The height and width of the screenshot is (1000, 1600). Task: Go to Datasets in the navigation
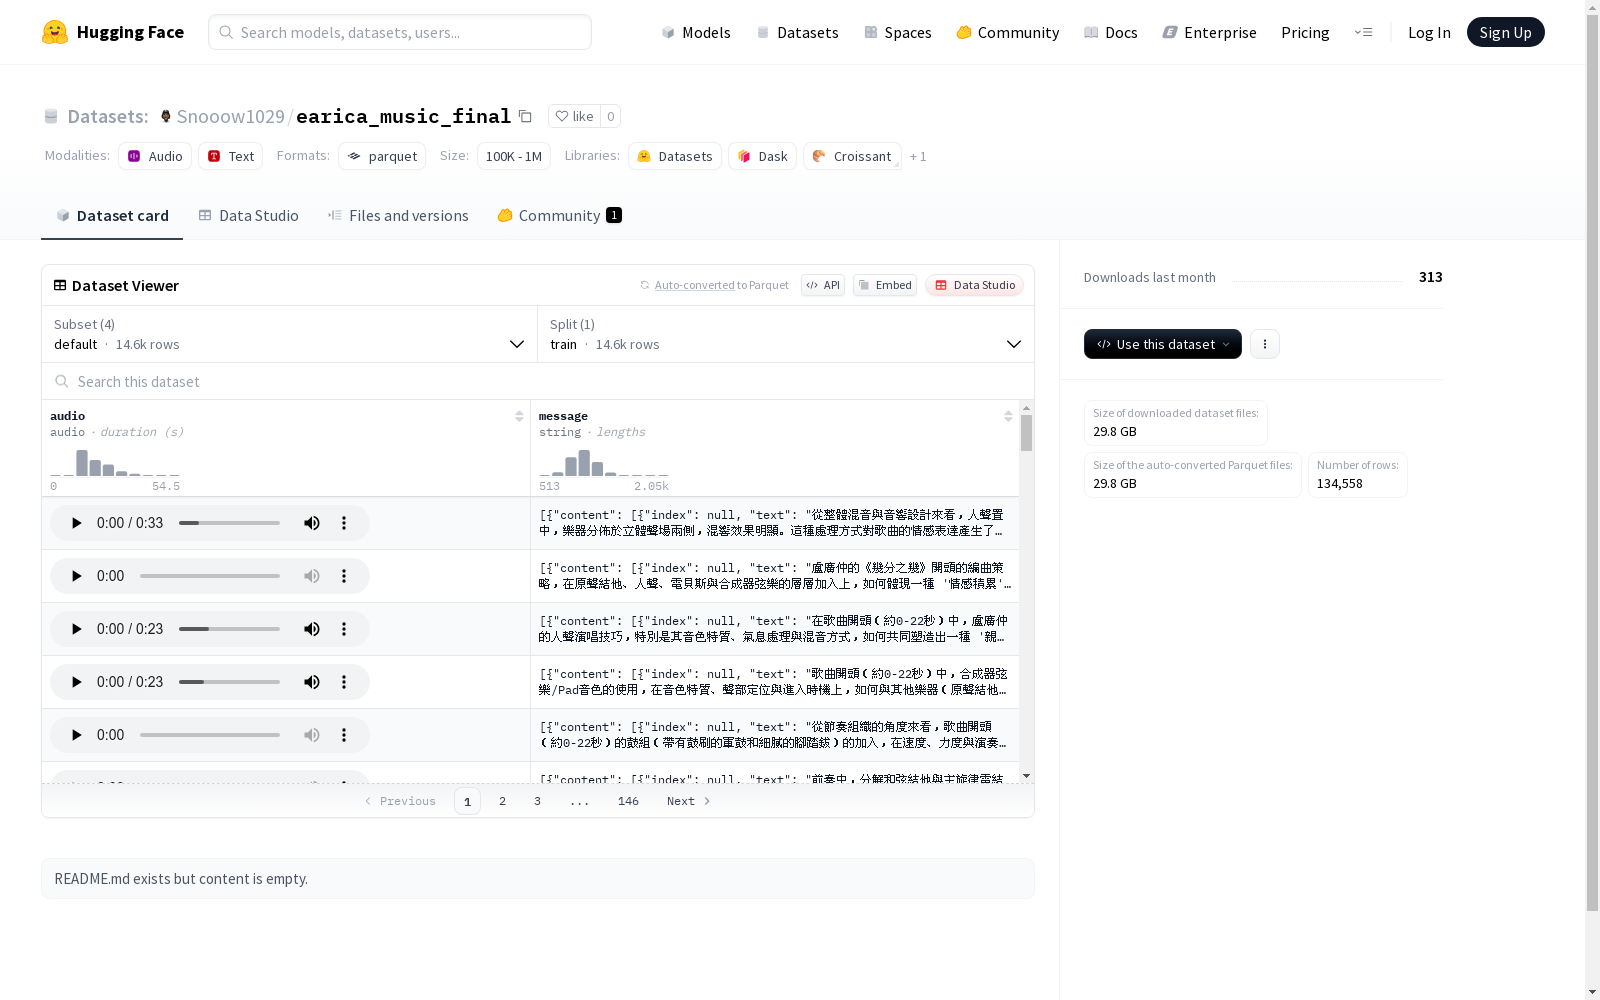click(x=797, y=32)
